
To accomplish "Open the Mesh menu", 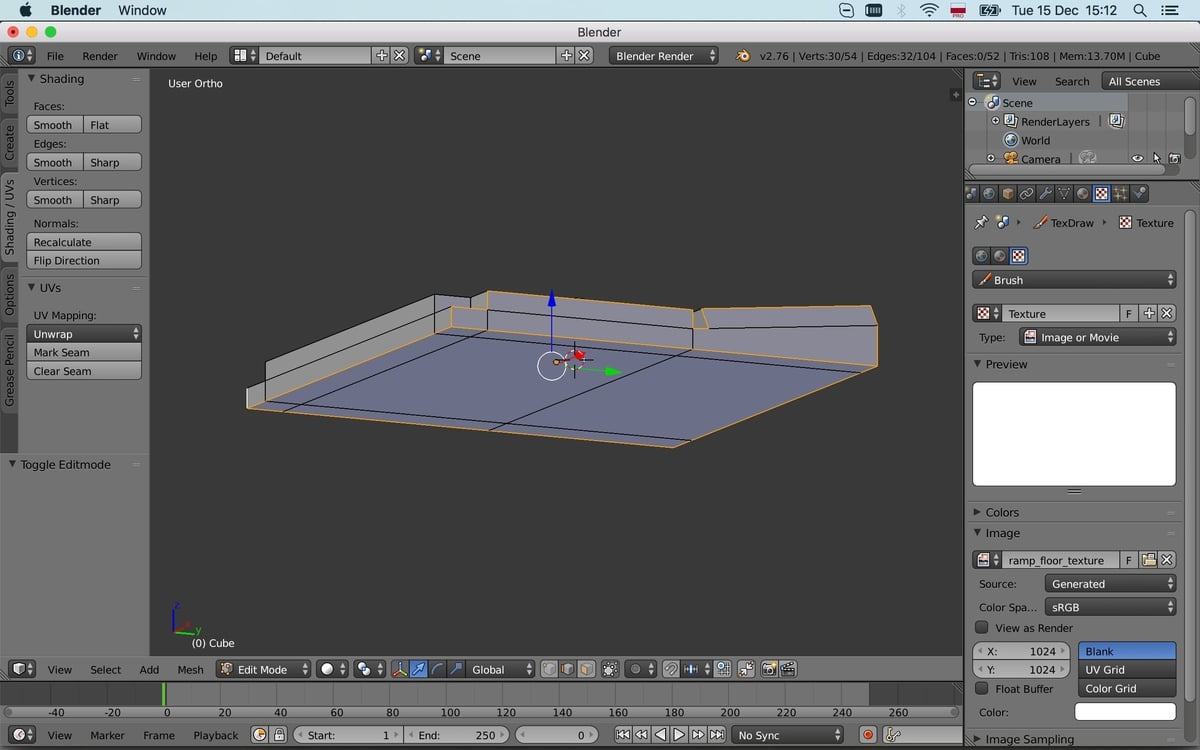I will [x=190, y=669].
